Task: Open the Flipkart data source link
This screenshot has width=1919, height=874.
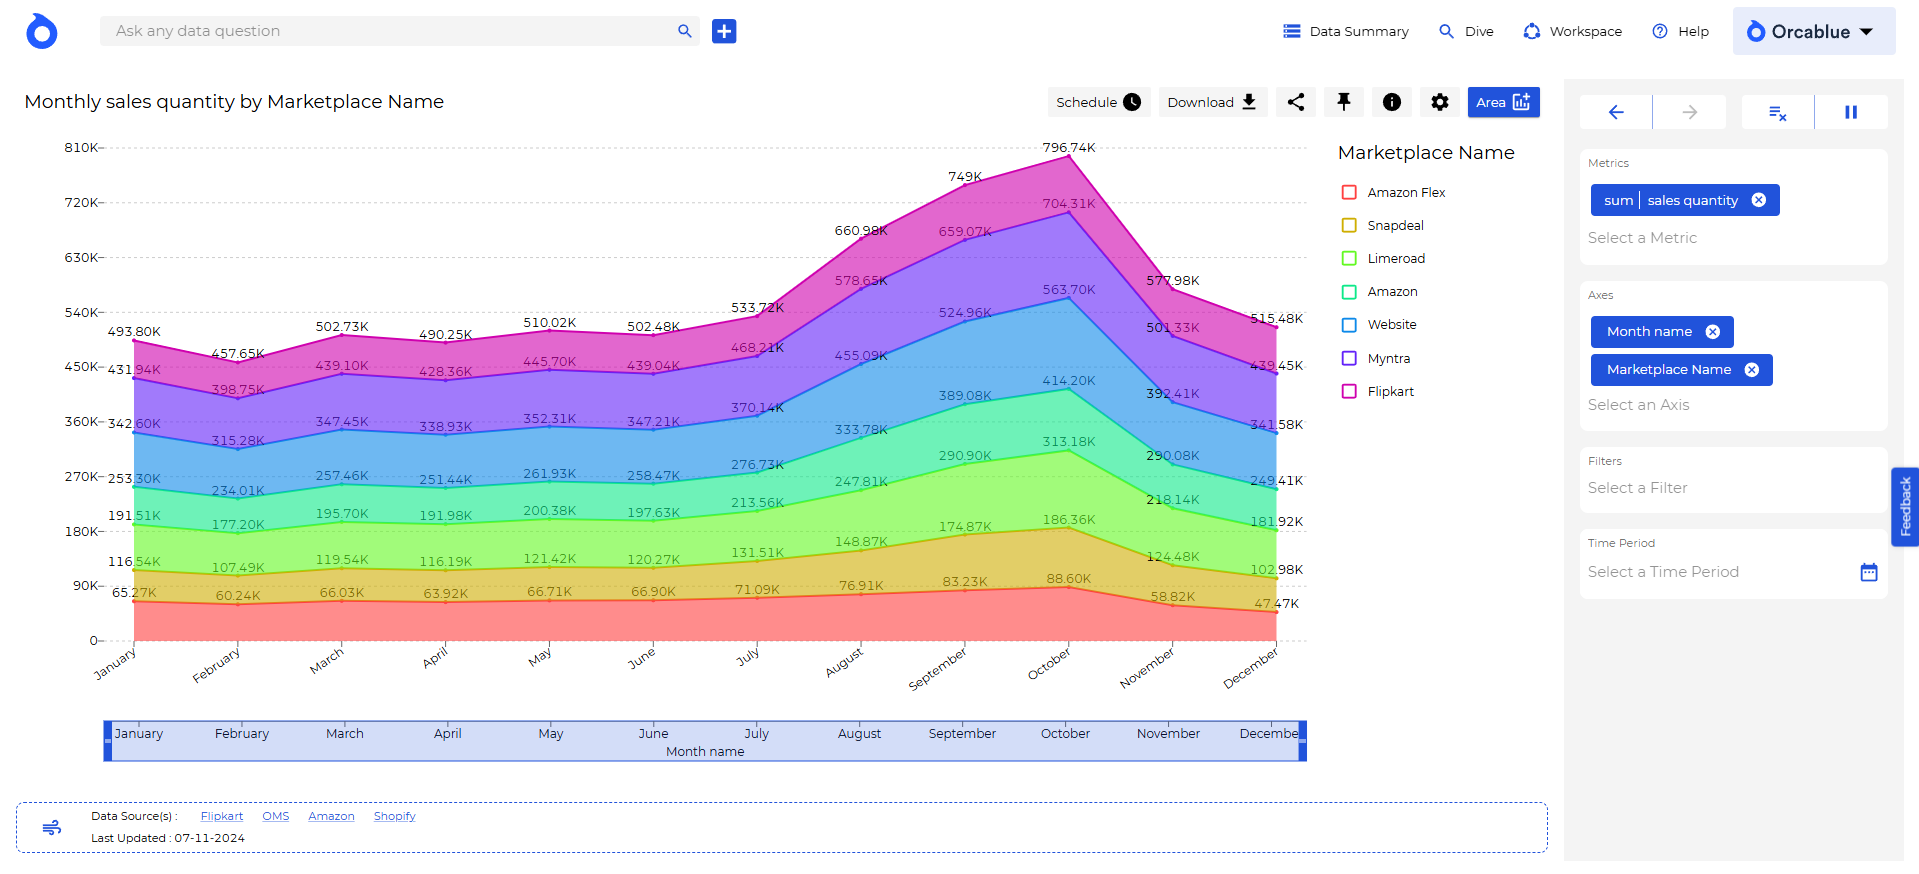Action: (222, 816)
